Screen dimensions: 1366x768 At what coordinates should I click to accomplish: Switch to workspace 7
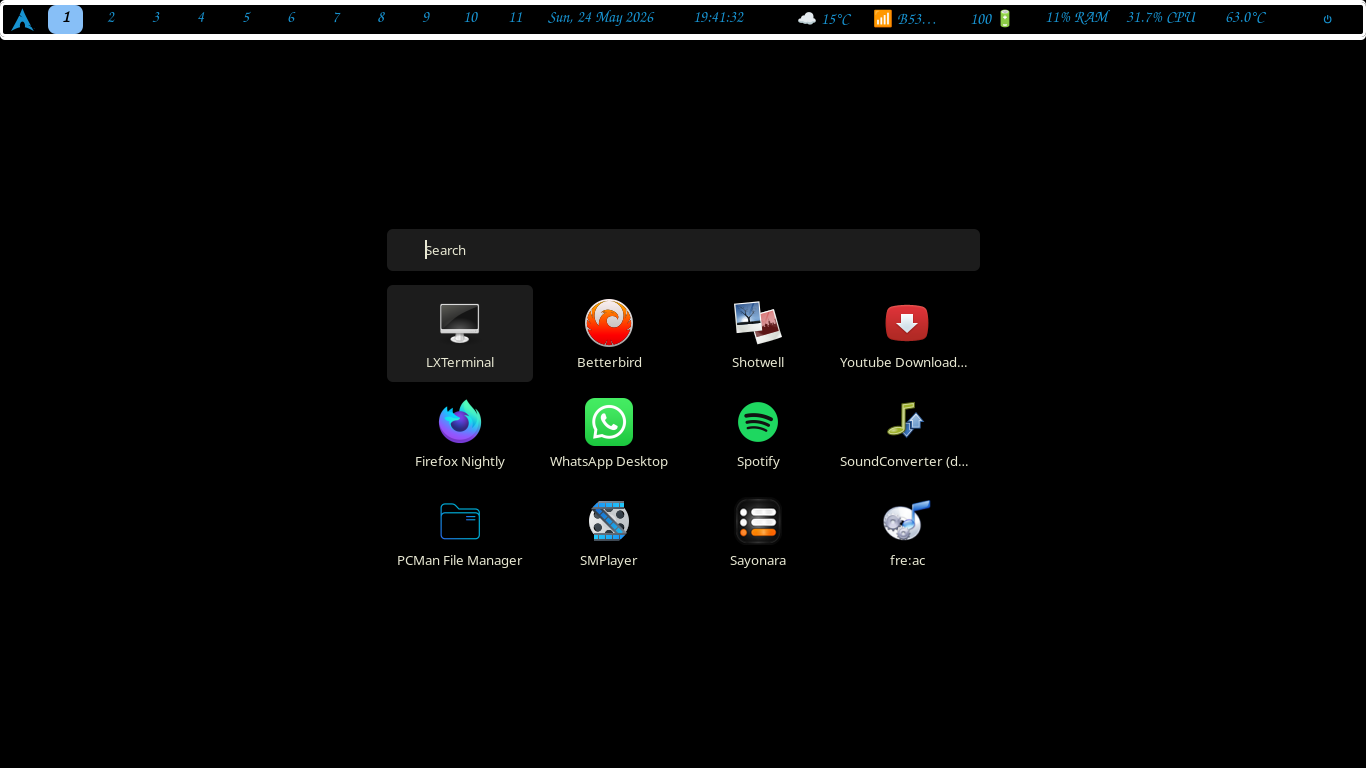pos(336,18)
